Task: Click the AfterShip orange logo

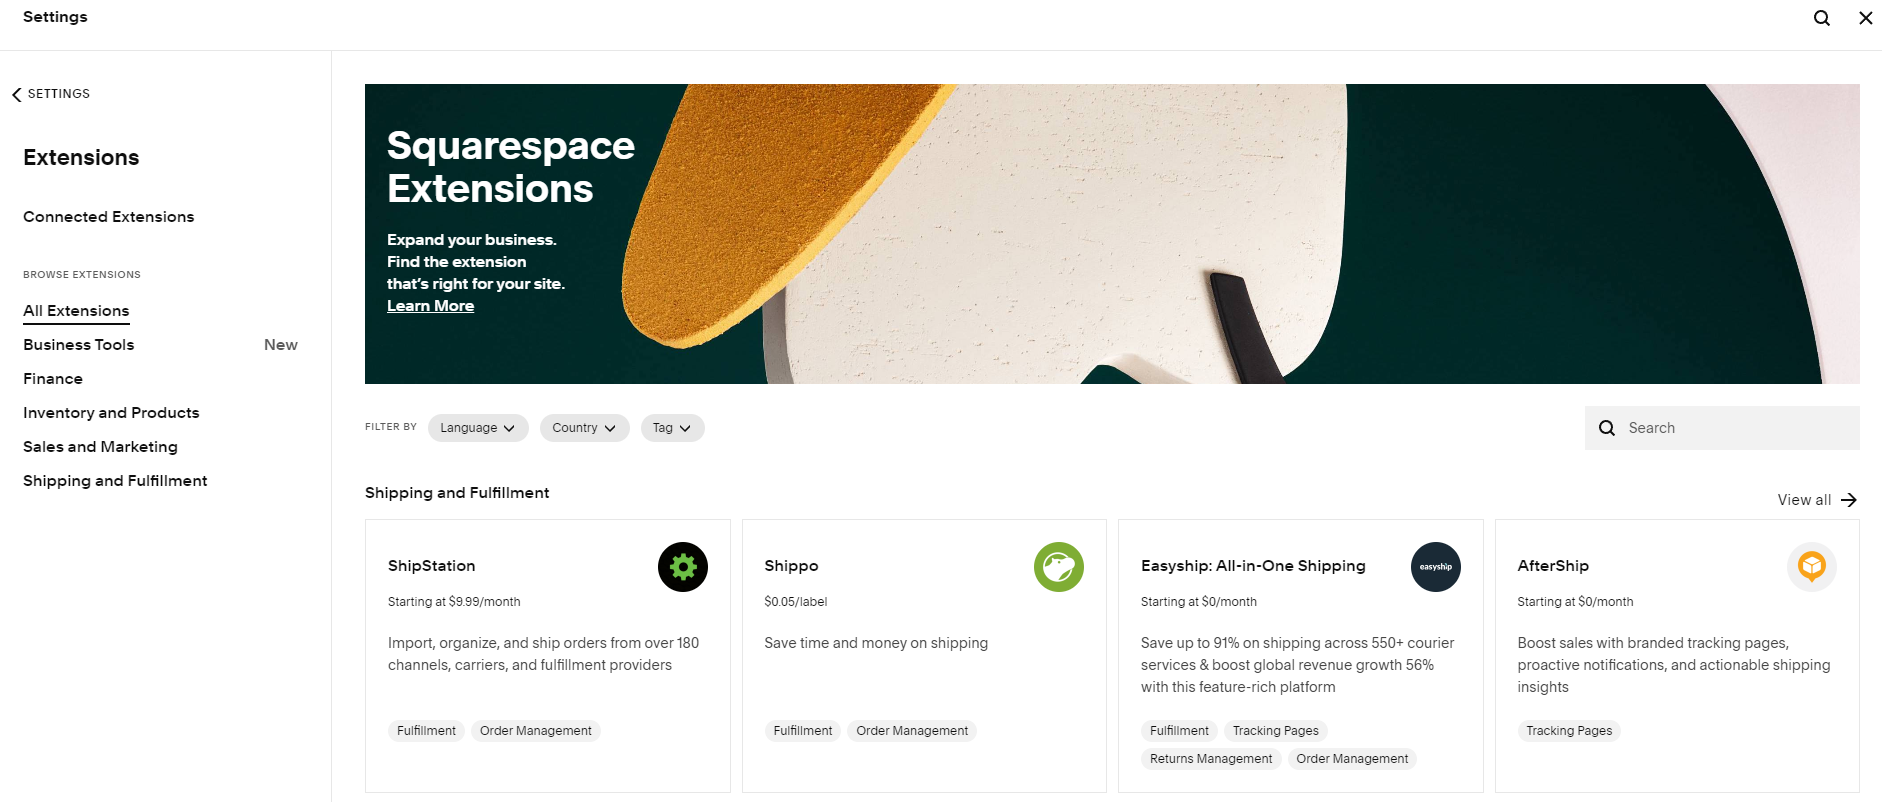Action: coord(1812,567)
